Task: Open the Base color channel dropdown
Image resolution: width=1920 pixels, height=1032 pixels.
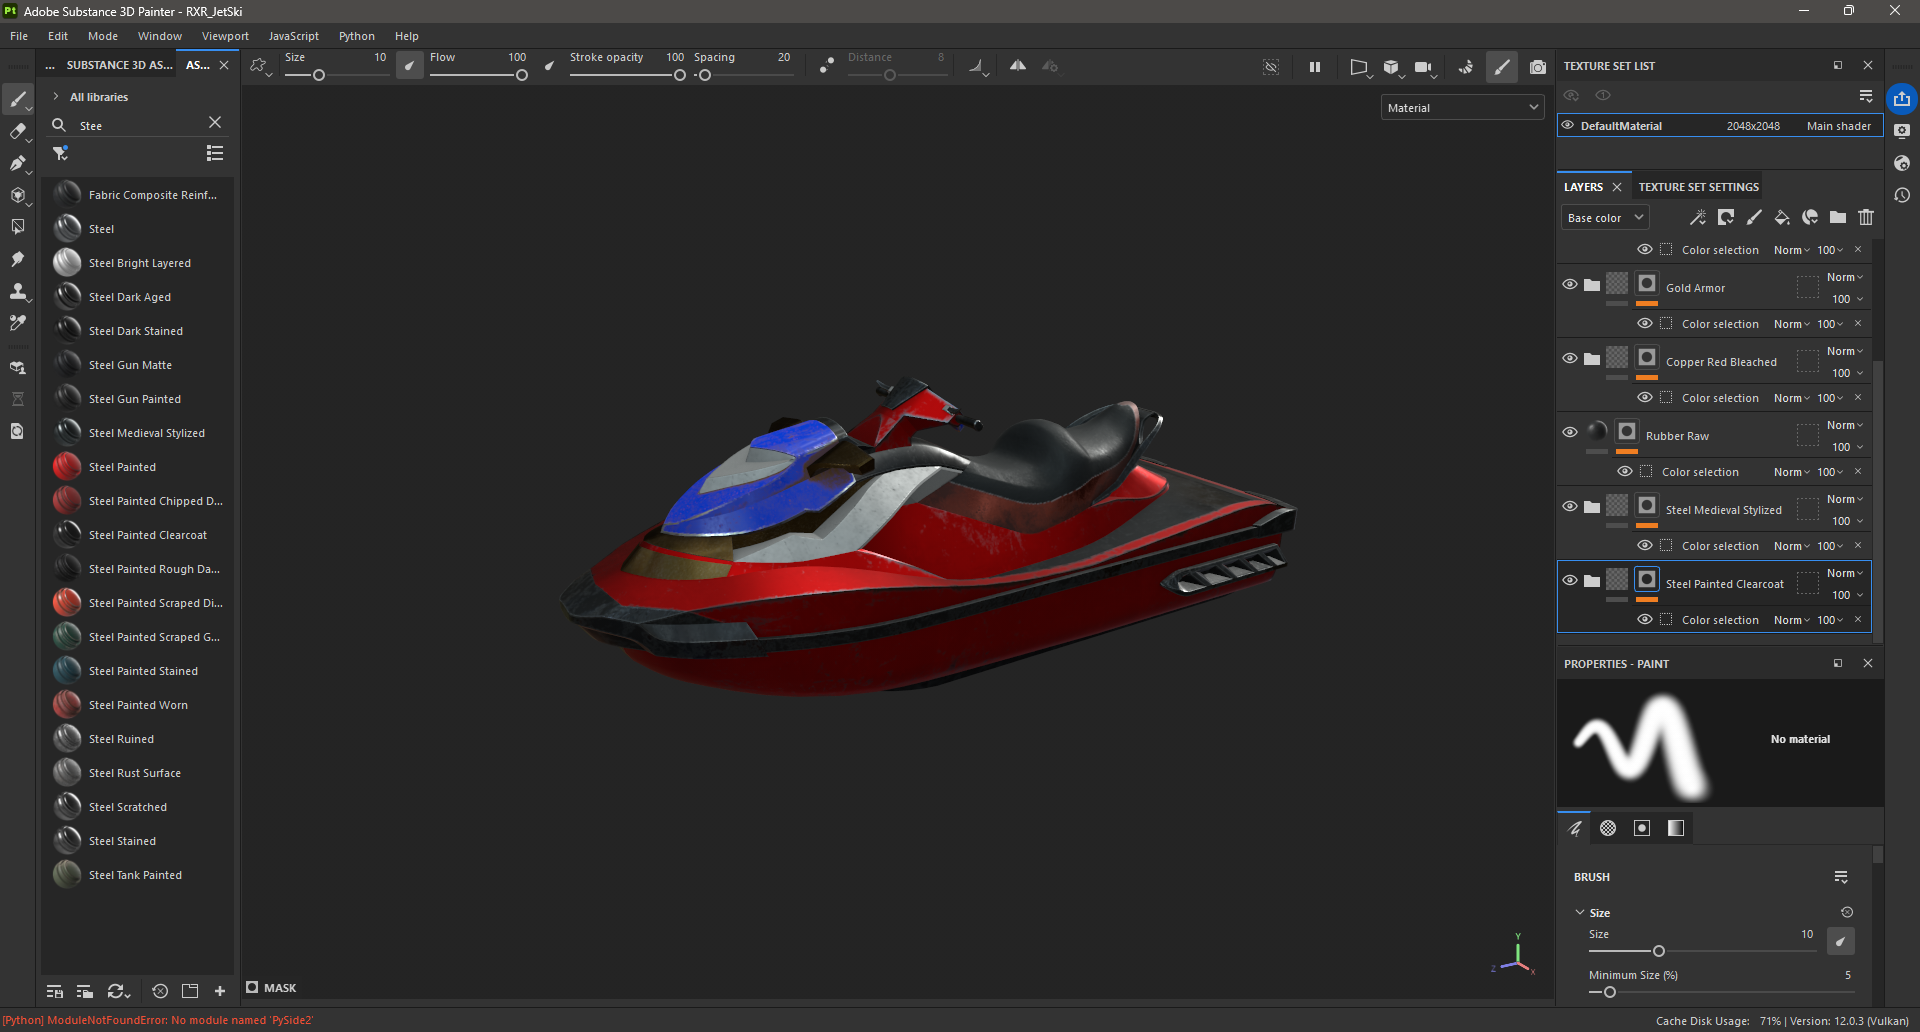Action: (1605, 217)
